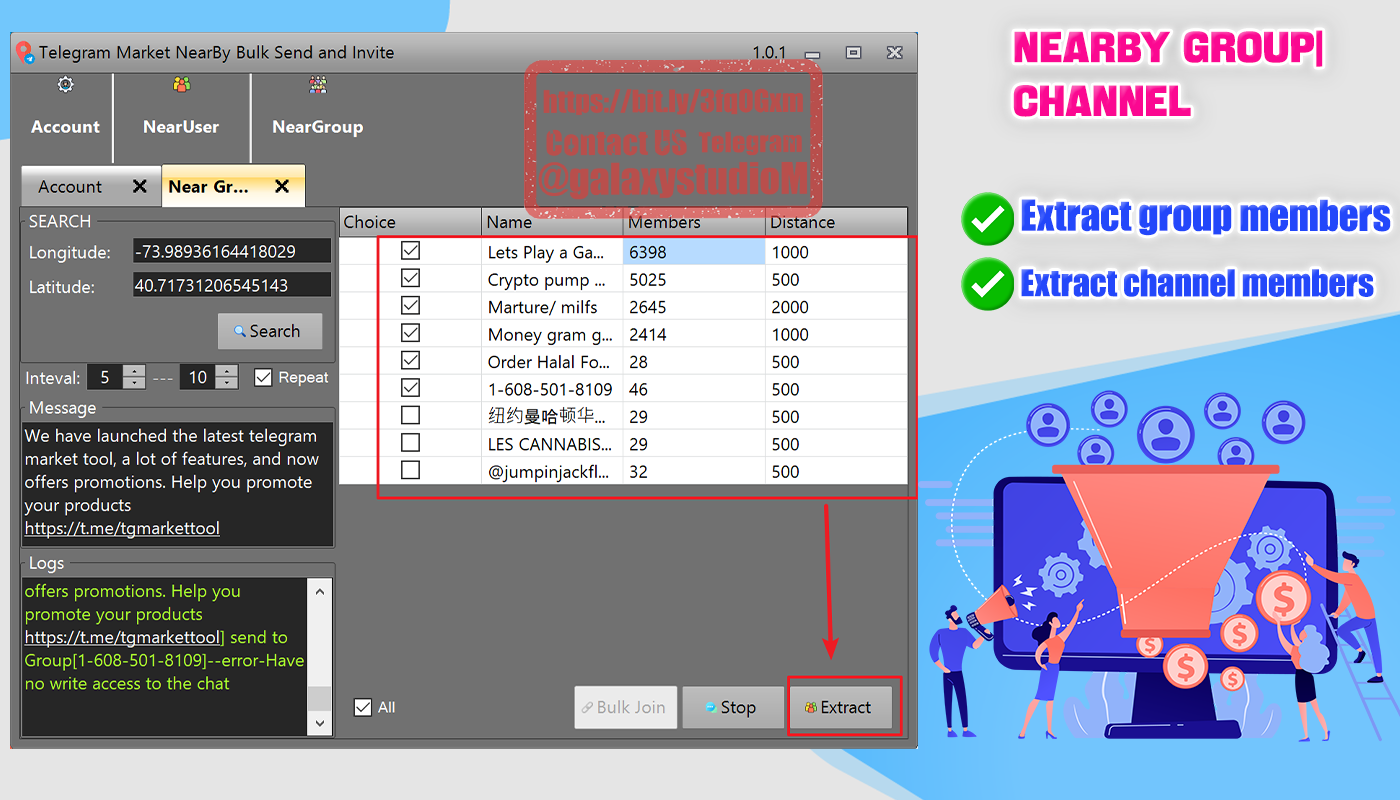Screen dimensions: 1400x800
Task: Click the chain icon on Bulk Join
Action: pyautogui.click(x=588, y=707)
